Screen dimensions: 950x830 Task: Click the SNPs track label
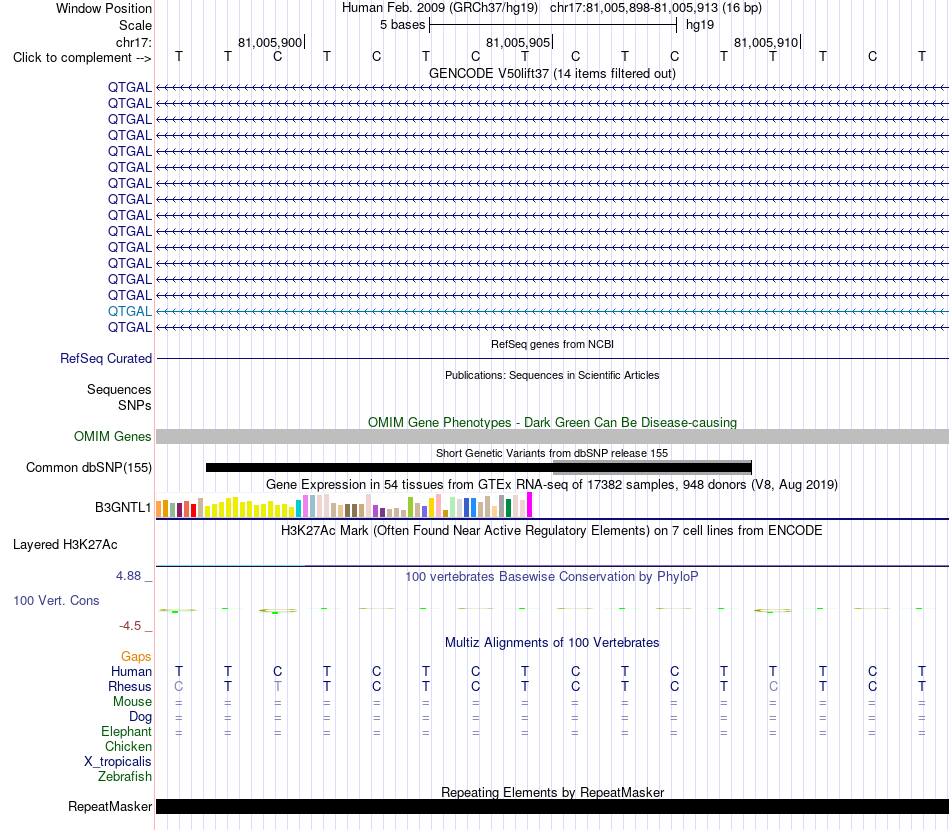point(135,405)
